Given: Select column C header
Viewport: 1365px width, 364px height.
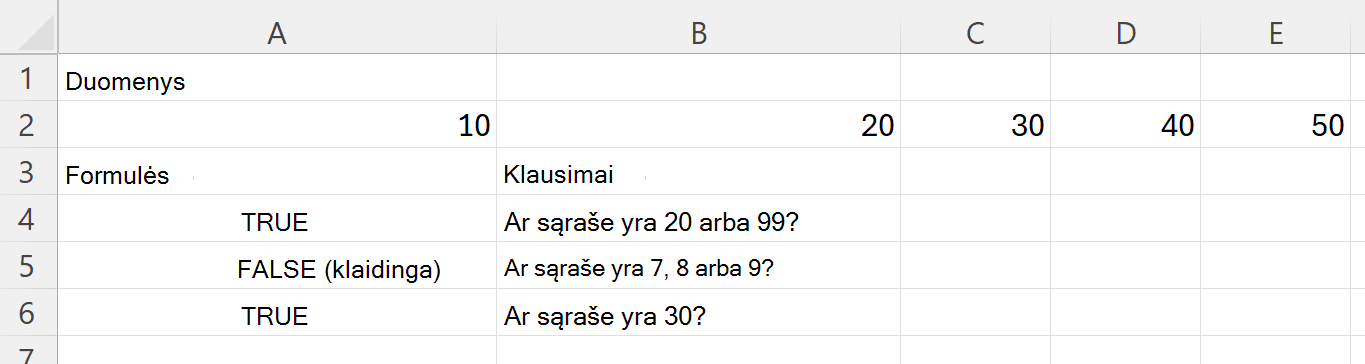Looking at the screenshot, I should (x=975, y=33).
